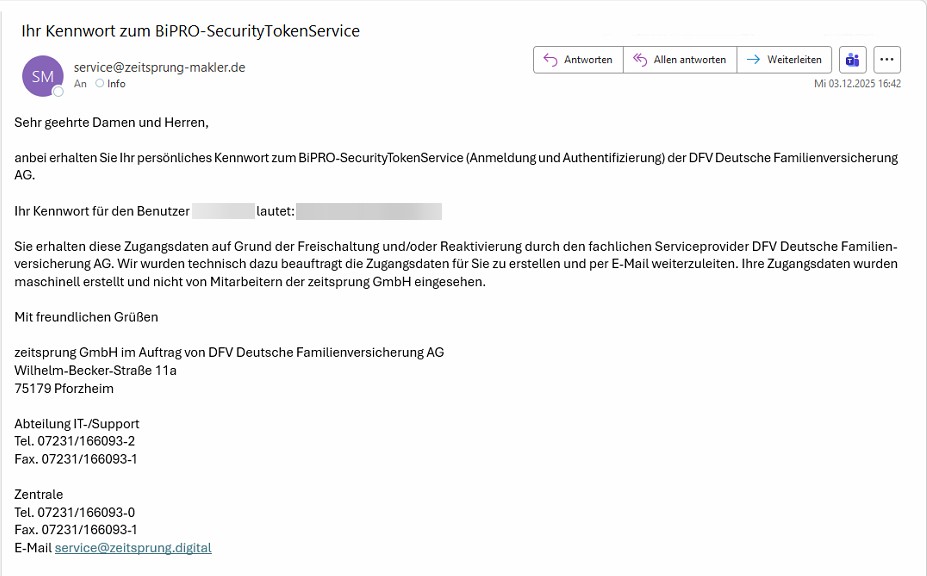Click the email subject line title
The image size is (927, 576).
click(x=190, y=31)
